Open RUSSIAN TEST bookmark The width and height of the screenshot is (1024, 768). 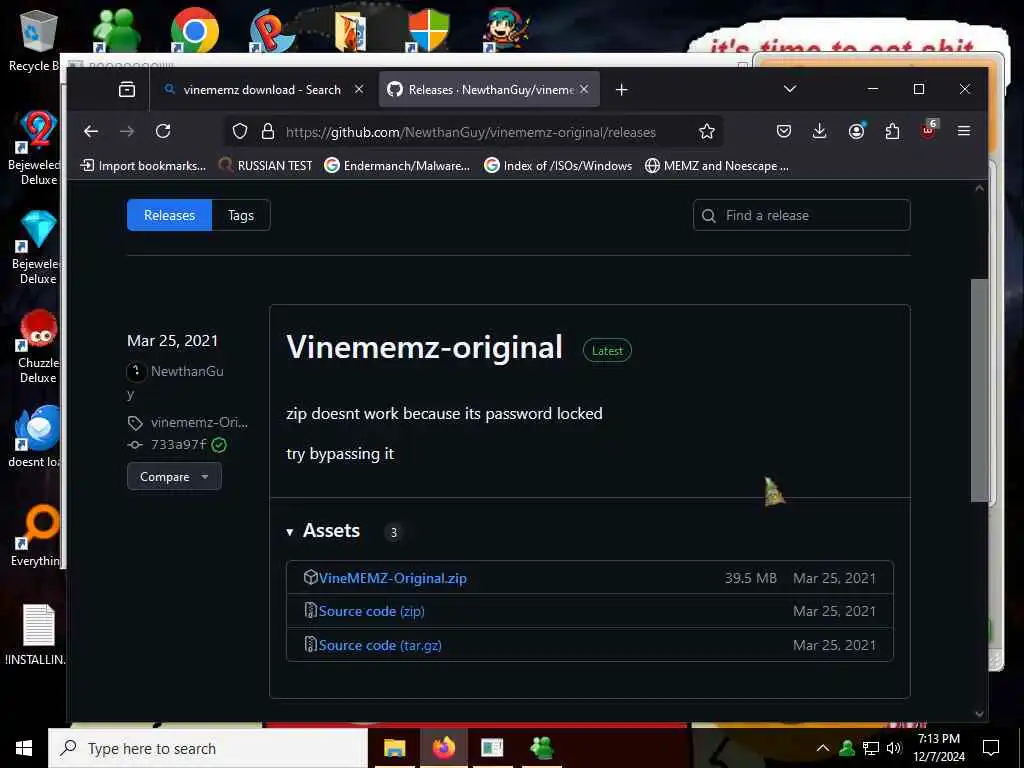coord(266,166)
